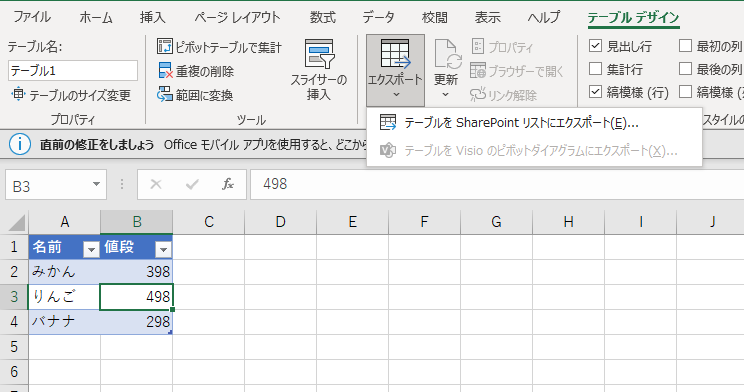The image size is (744, 392).
Task: Select column D header
Action: pos(280,222)
